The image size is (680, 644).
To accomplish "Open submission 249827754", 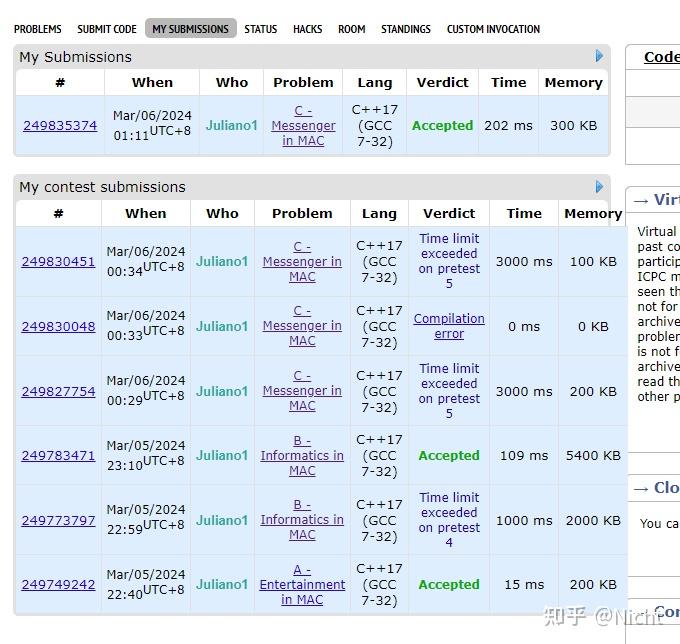I will [x=58, y=392].
